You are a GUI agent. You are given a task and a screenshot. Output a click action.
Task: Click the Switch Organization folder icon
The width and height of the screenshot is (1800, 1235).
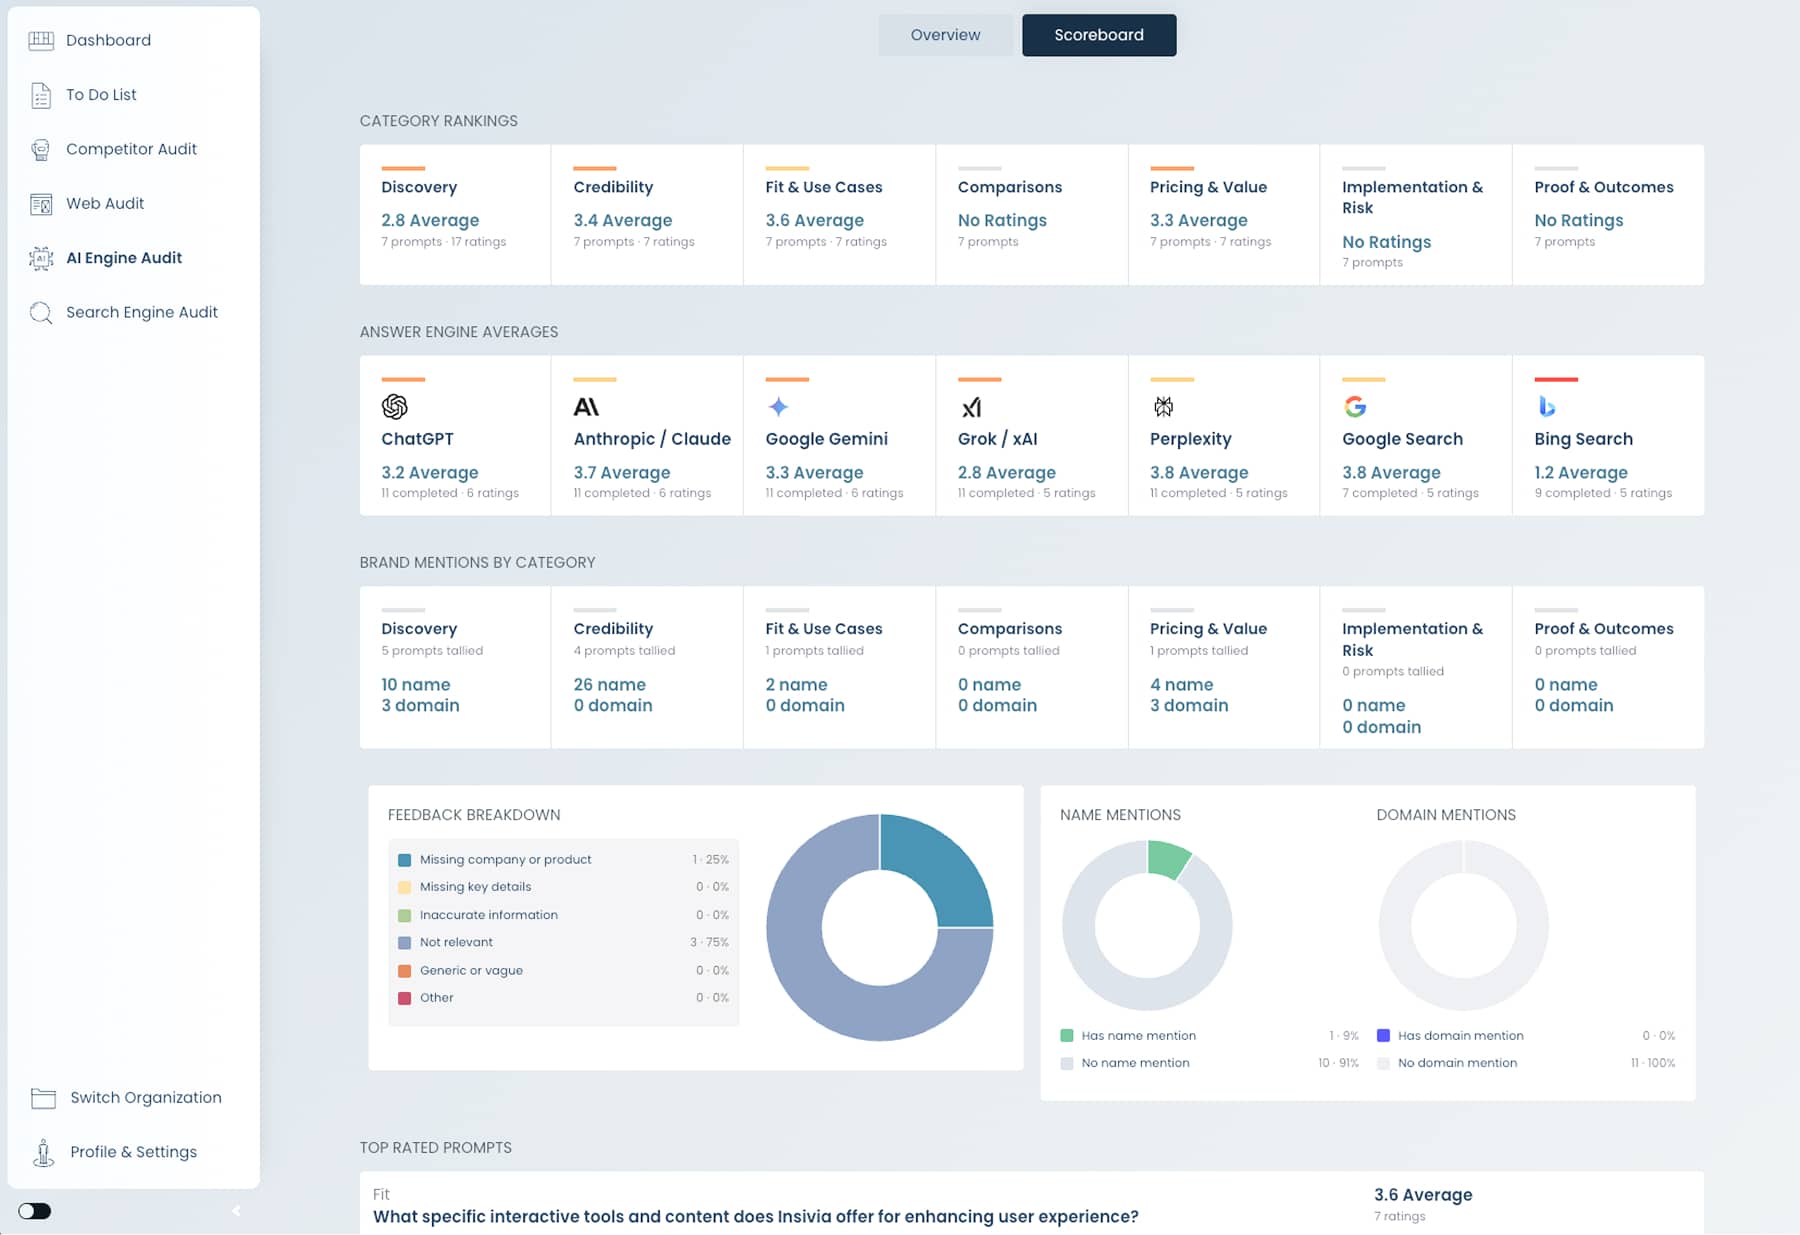(x=43, y=1098)
